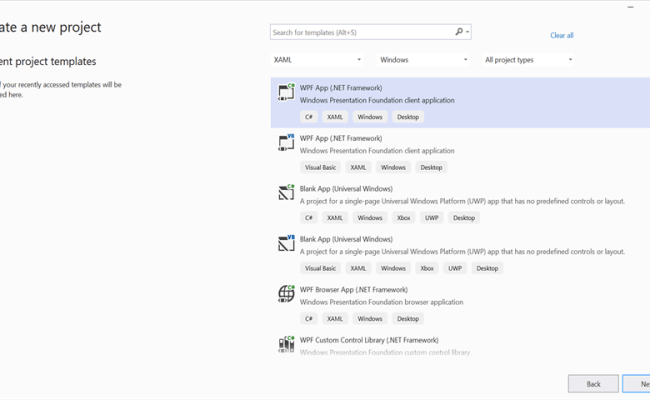Focus the Search for templates field
650x400 pixels.
pyautogui.click(x=371, y=32)
